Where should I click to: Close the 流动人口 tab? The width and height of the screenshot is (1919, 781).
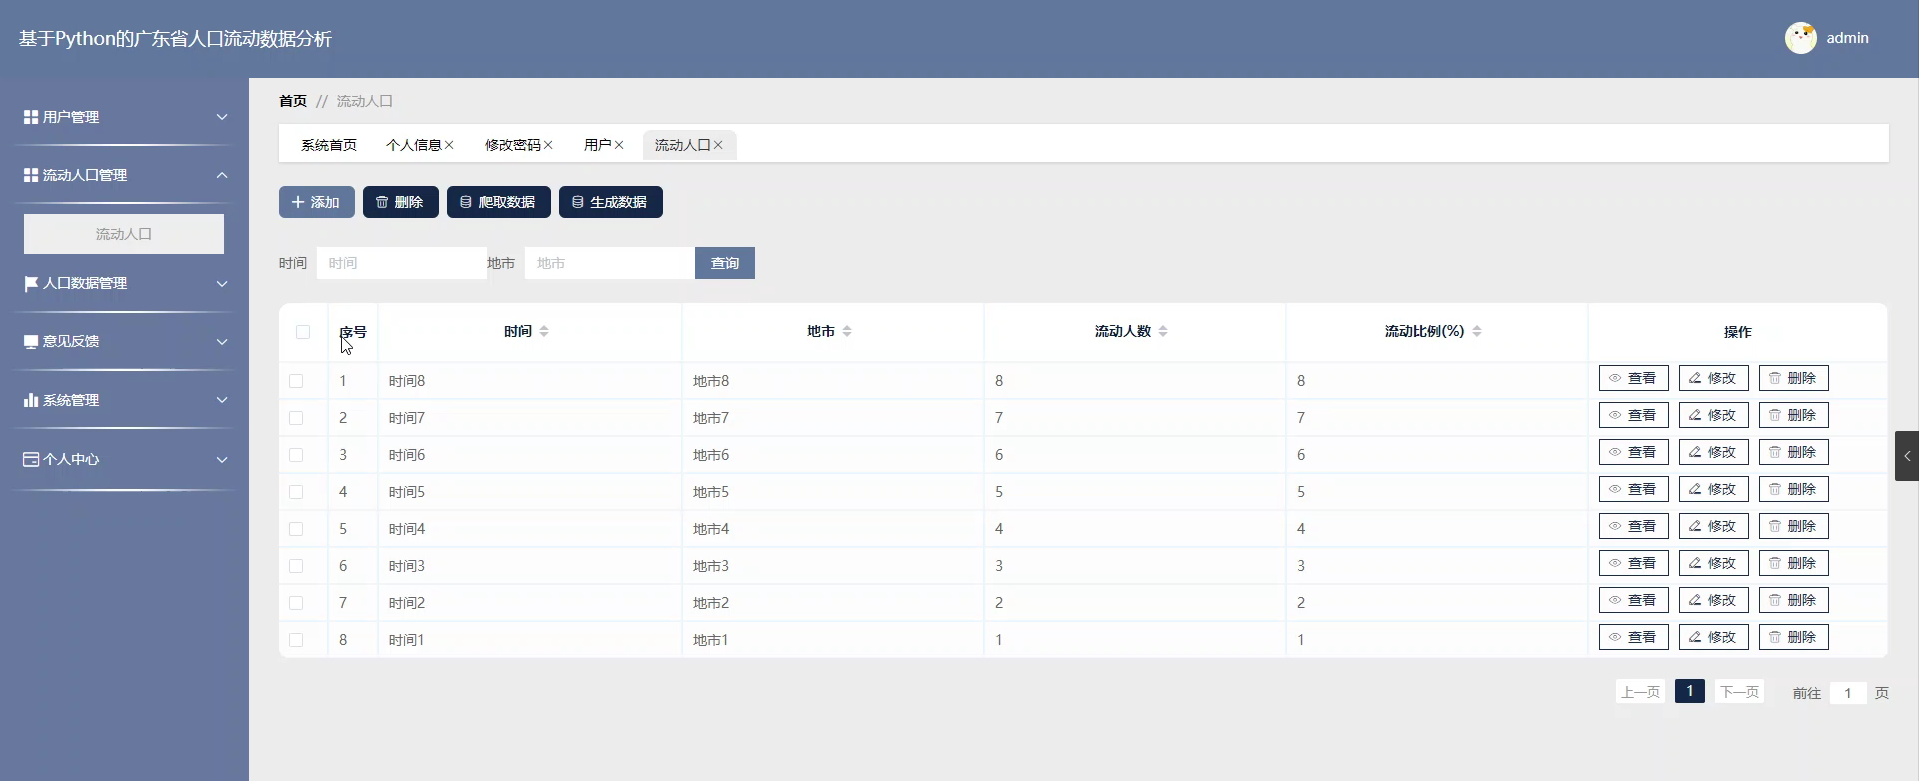(x=718, y=145)
